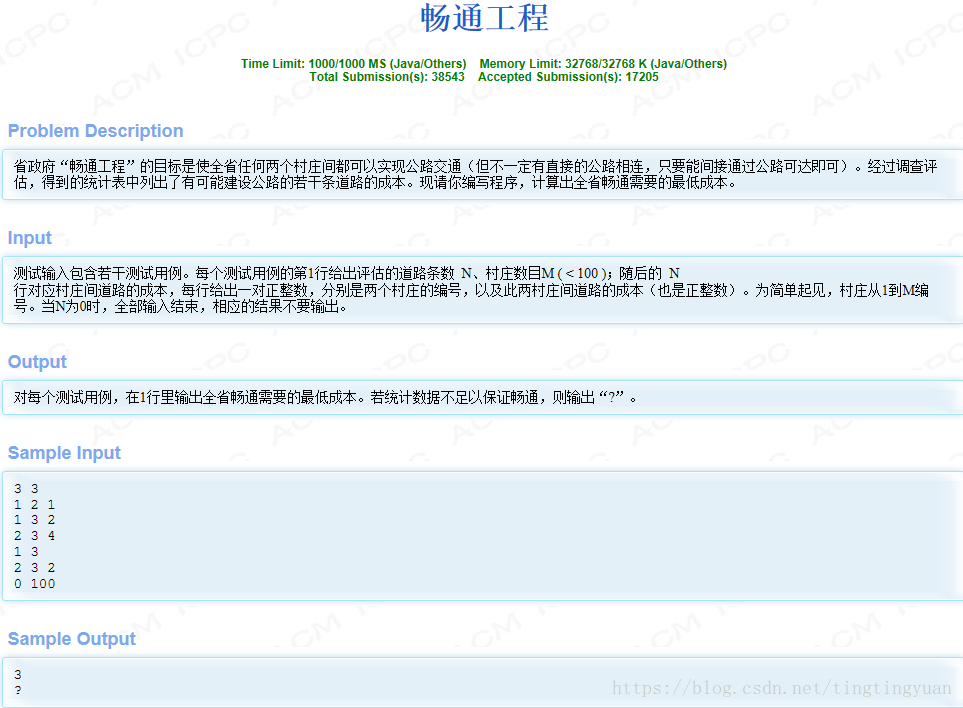Click the Sample Input heading
Screen dimensions: 963x708
(x=64, y=453)
